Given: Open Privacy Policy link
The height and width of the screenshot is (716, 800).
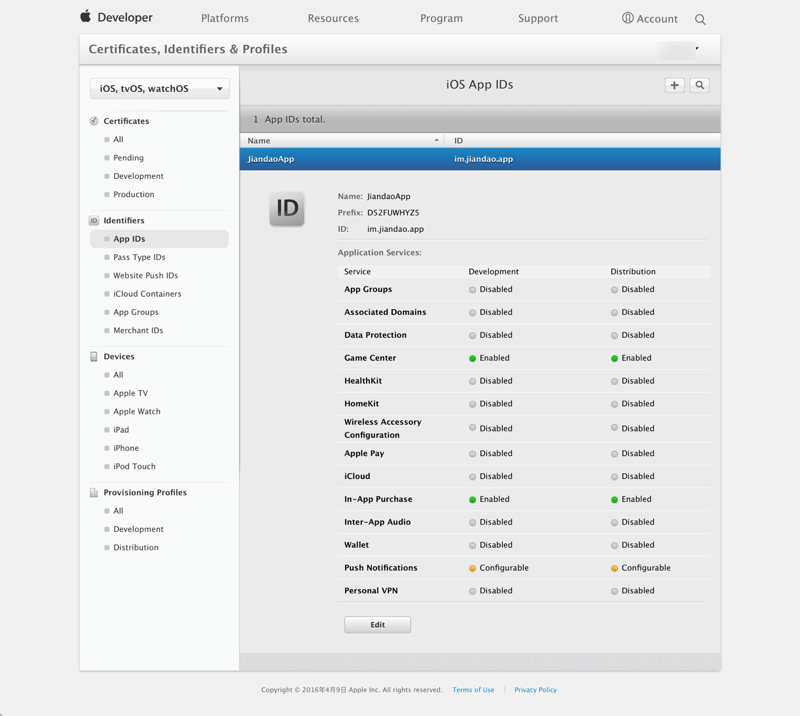Looking at the screenshot, I should [x=535, y=689].
